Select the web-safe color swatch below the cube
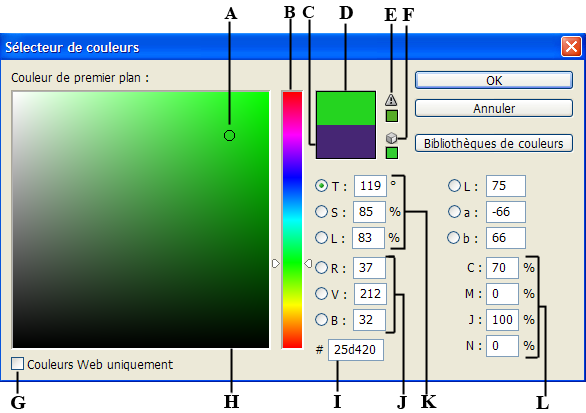This screenshot has height=413, width=586. (392, 153)
